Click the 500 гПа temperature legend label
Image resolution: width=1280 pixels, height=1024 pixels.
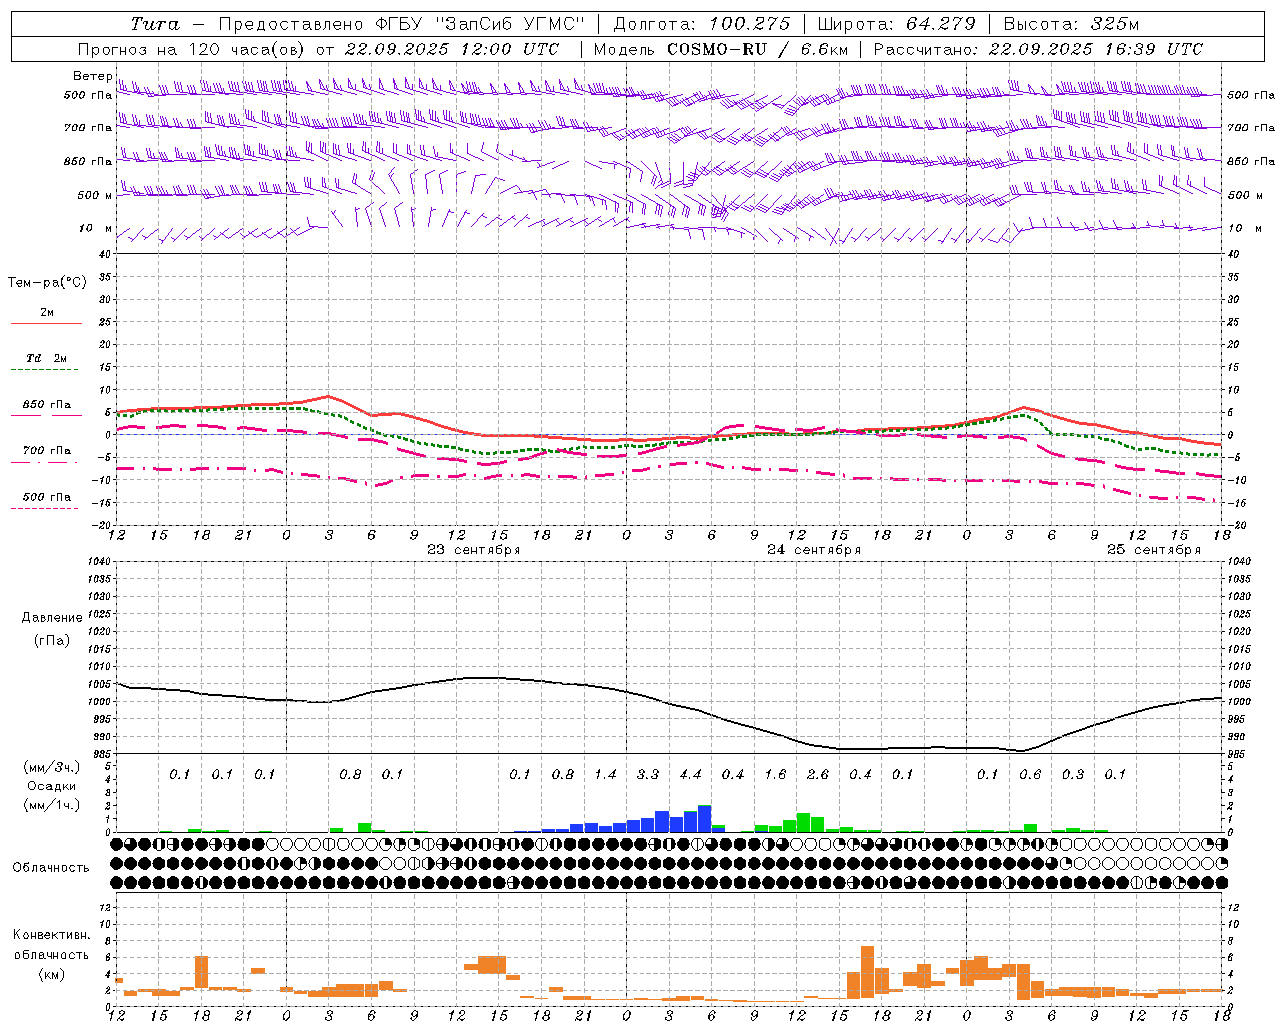point(47,497)
